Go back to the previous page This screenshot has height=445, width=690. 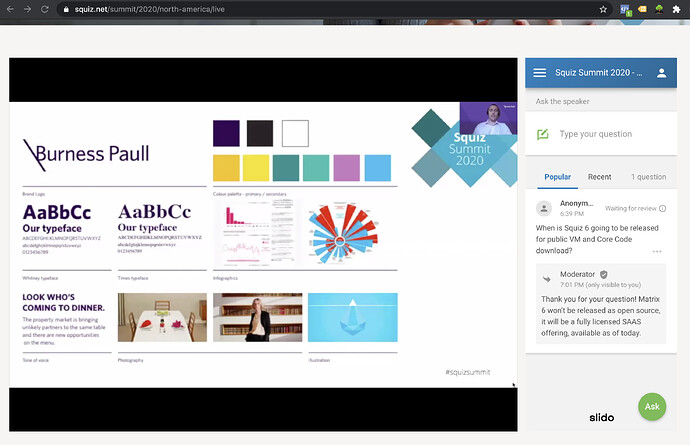9,8
